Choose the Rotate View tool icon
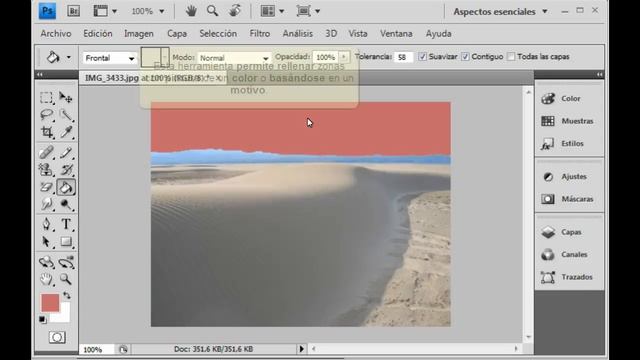 (235, 11)
